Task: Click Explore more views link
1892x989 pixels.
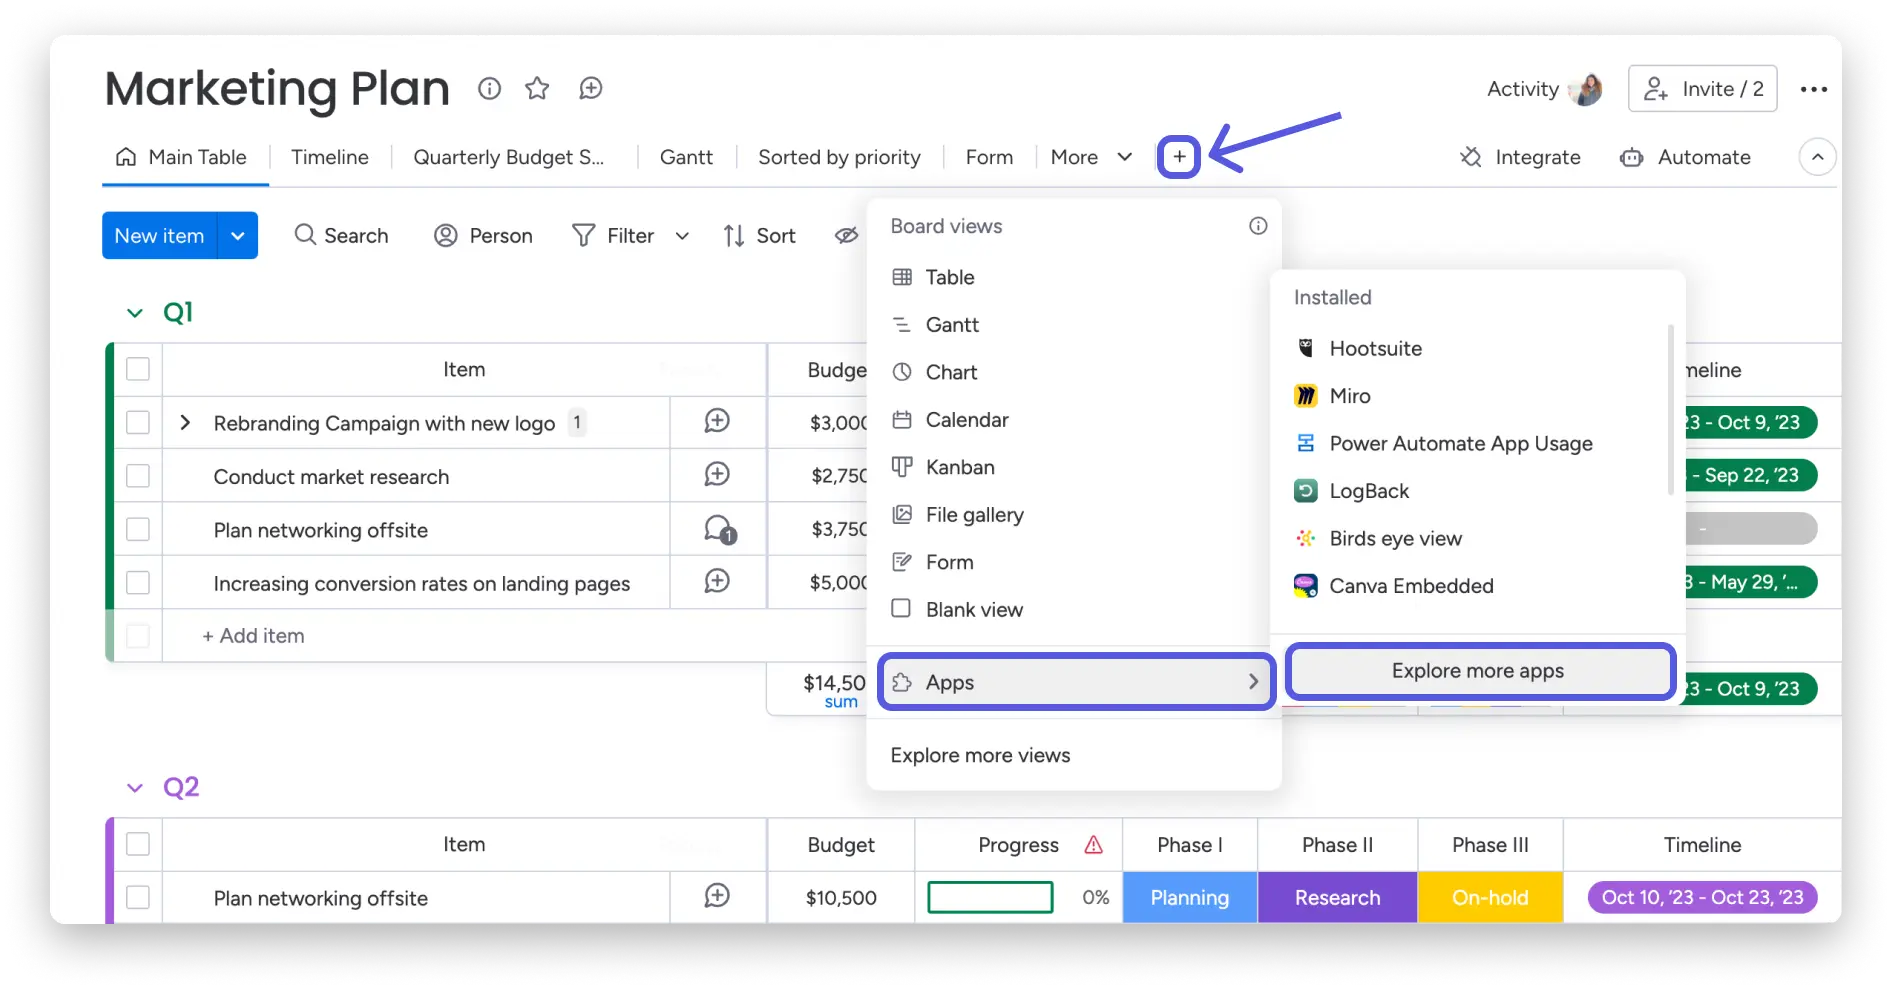Action: (x=980, y=755)
